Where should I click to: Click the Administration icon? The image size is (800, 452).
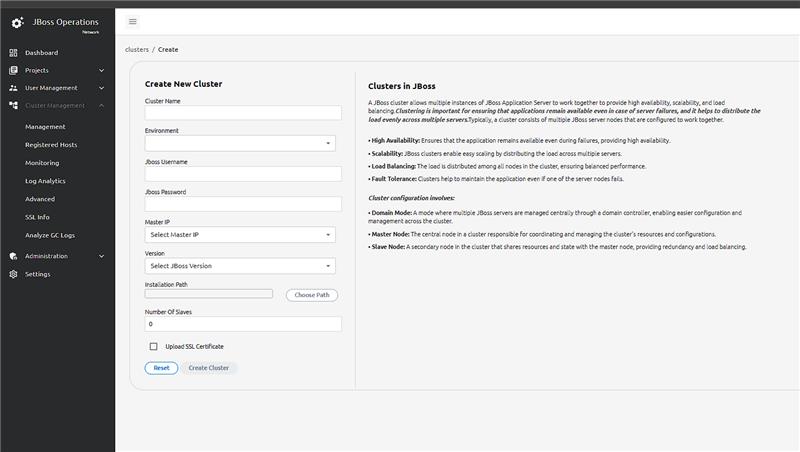[x=13, y=256]
